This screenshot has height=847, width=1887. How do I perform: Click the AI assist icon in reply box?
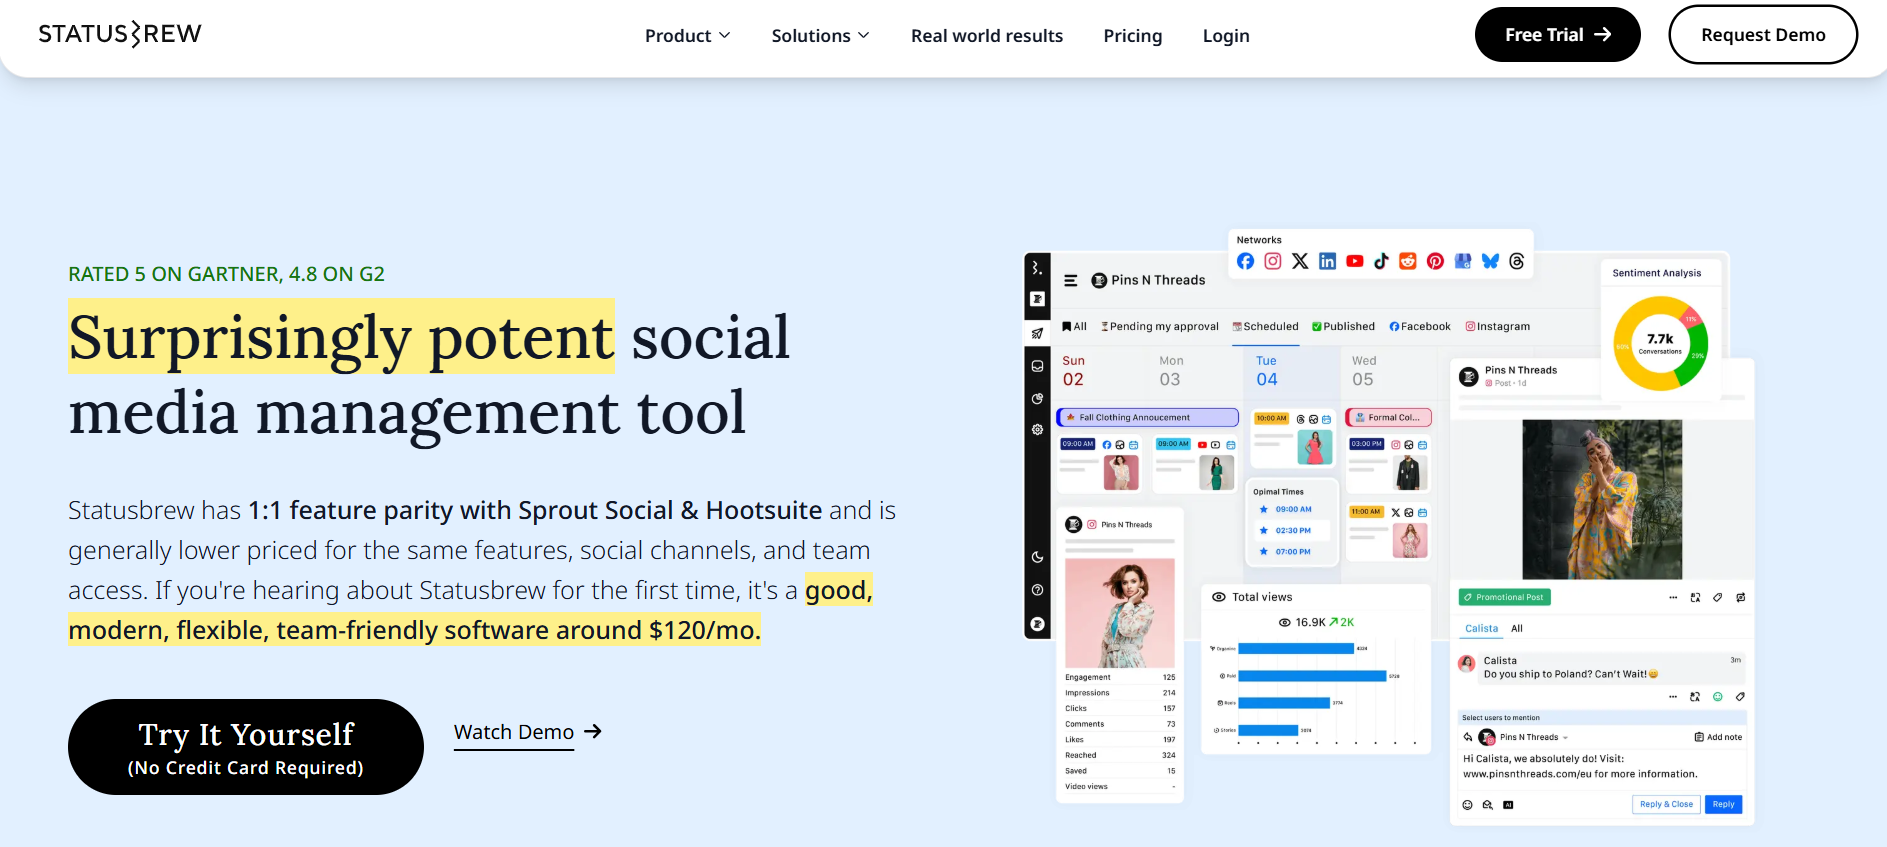pos(1508,805)
